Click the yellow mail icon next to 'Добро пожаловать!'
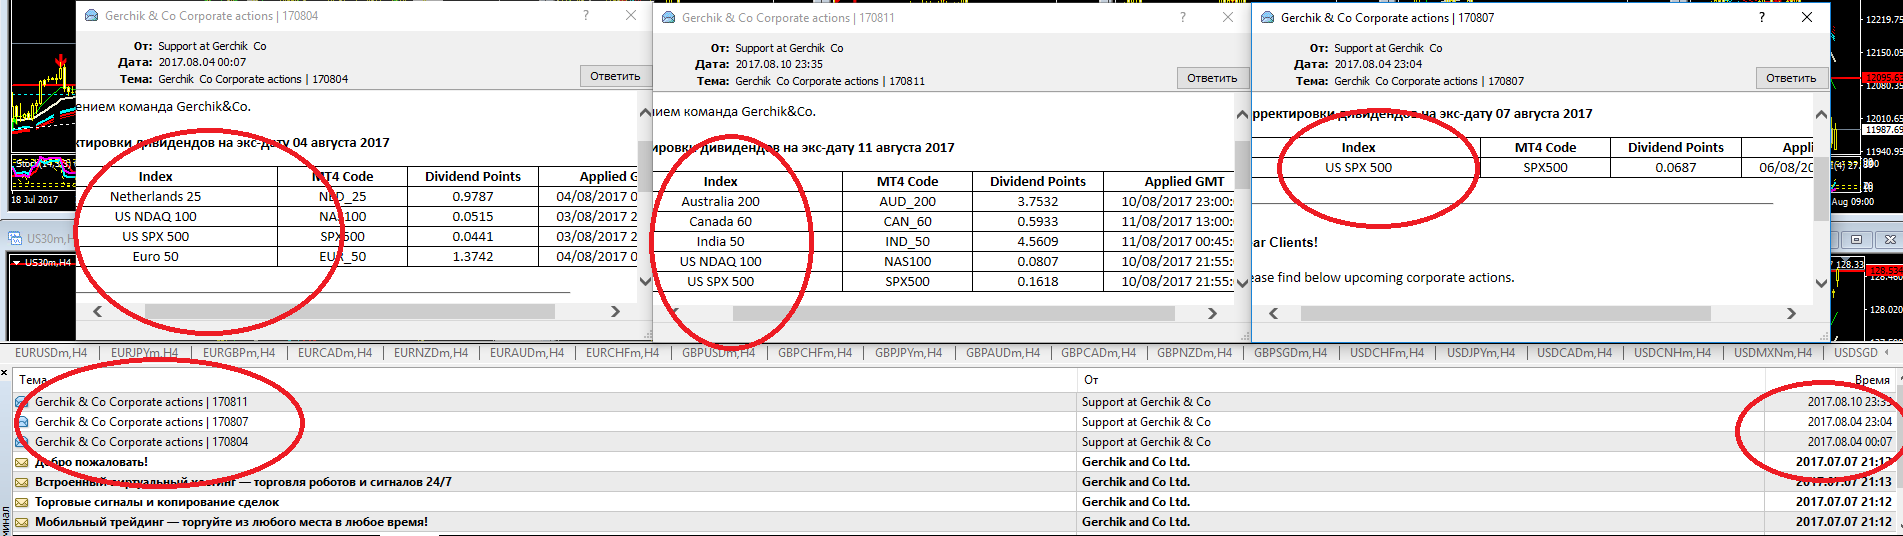 pos(22,462)
